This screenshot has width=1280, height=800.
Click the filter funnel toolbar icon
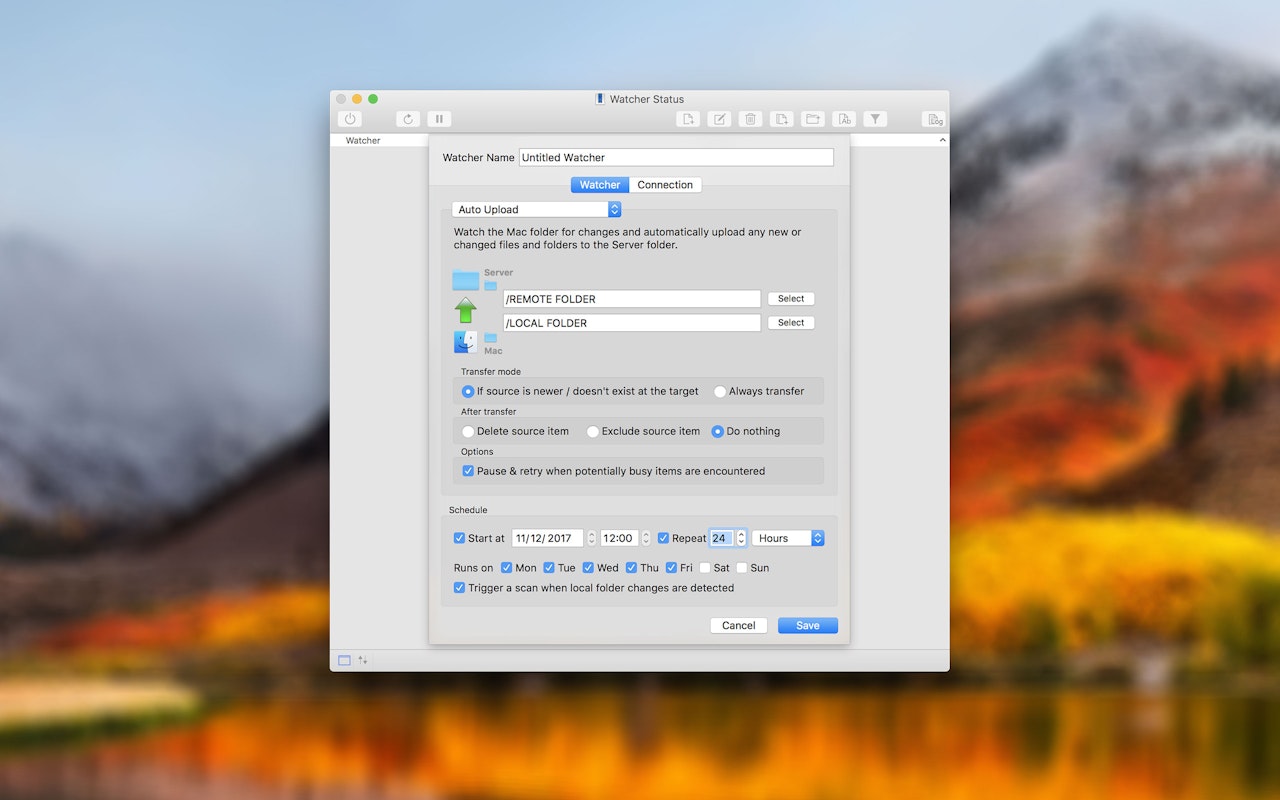pos(875,119)
